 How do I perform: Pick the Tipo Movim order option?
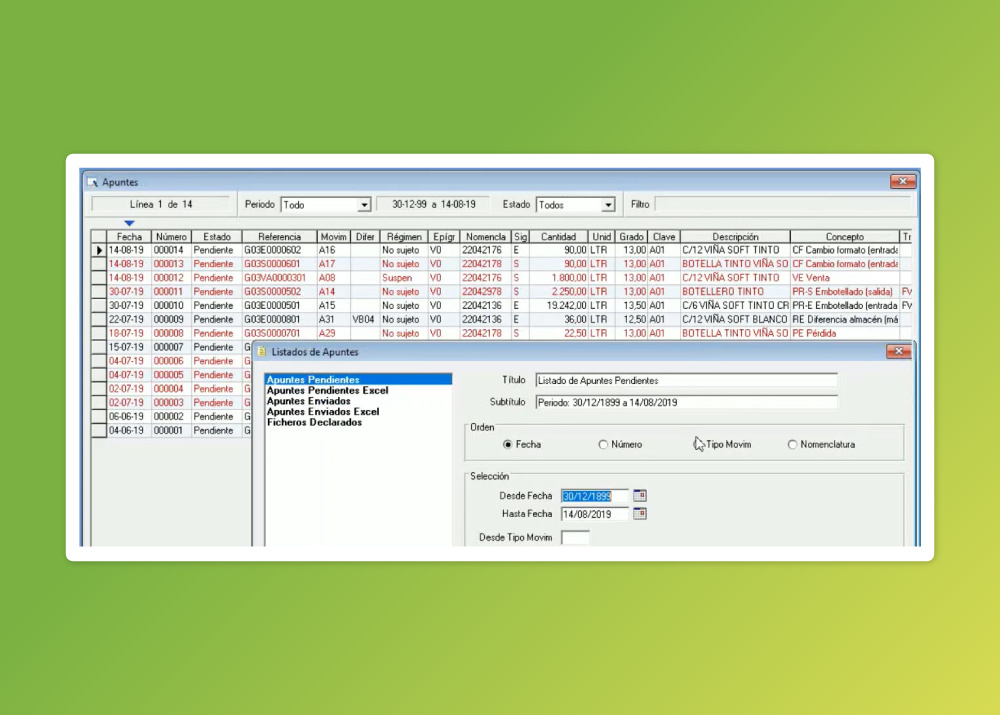pyautogui.click(x=698, y=445)
